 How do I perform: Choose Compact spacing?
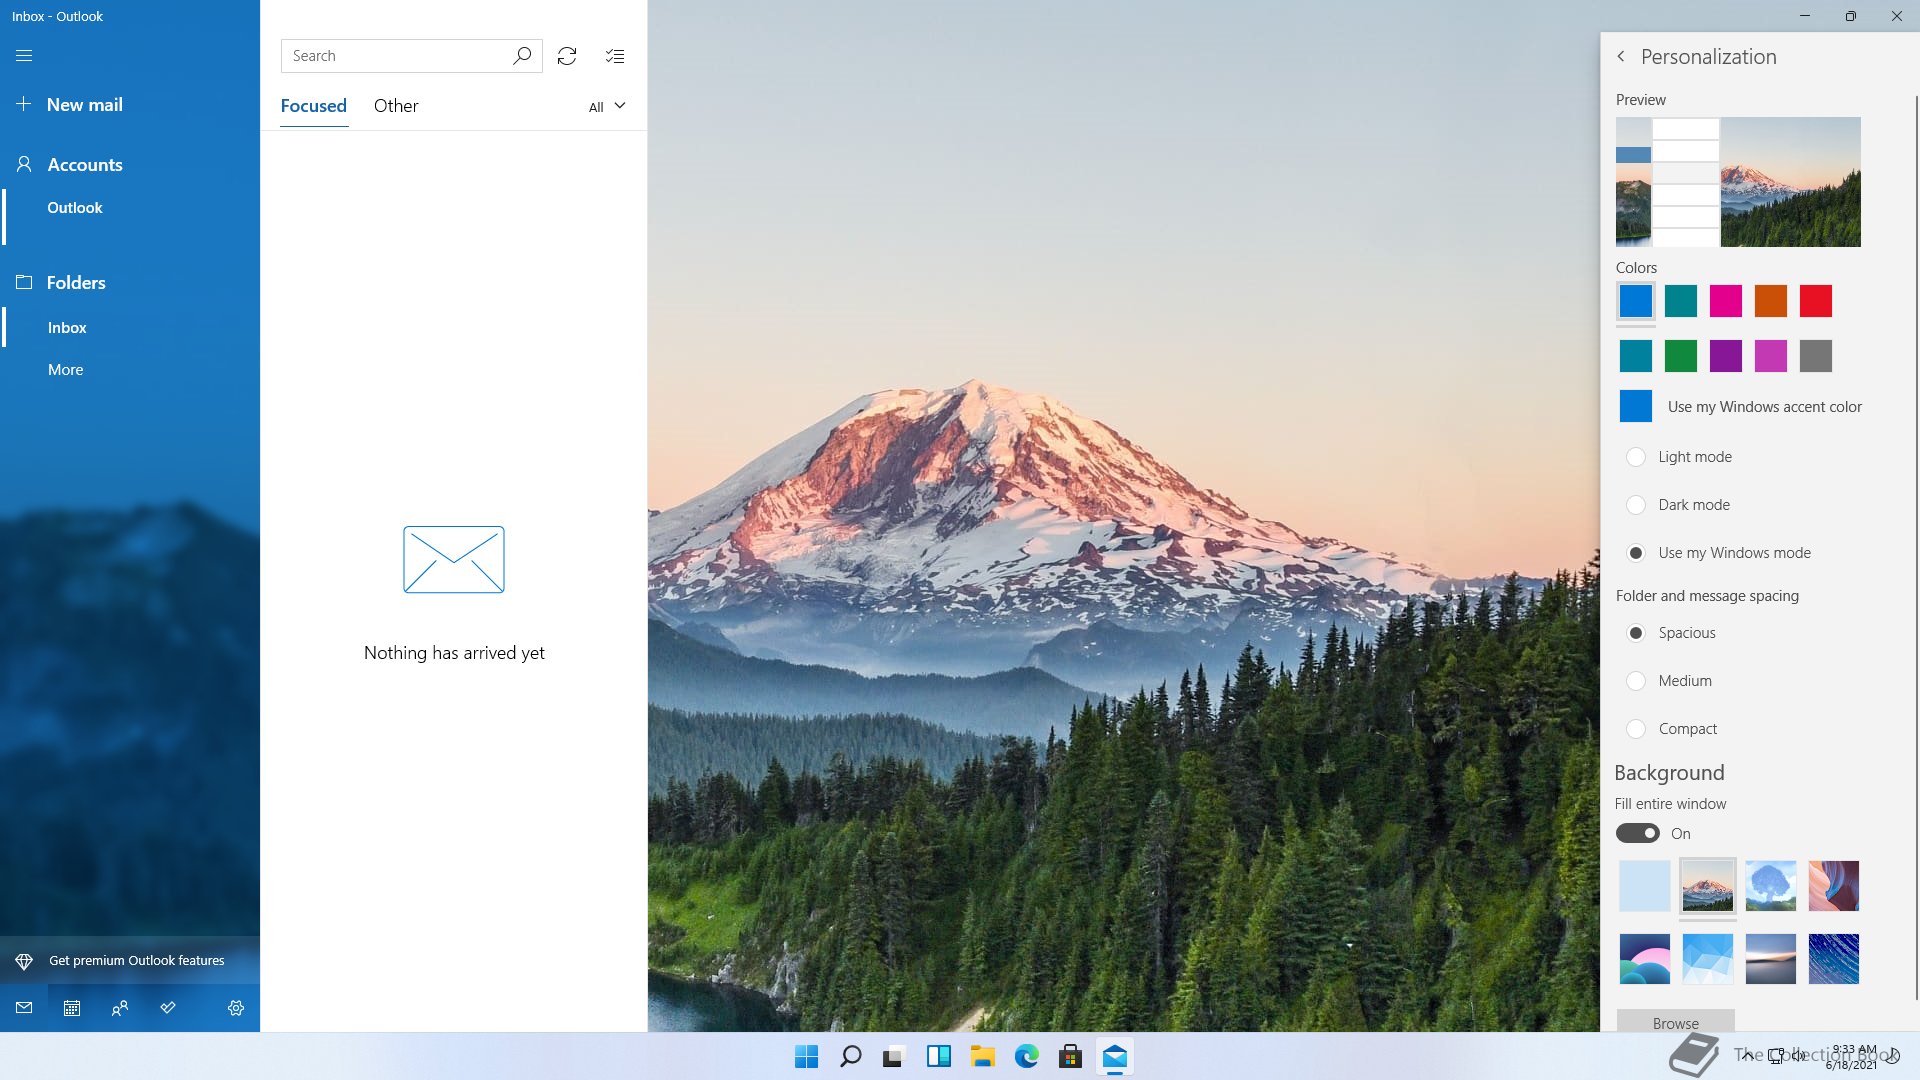click(1636, 729)
